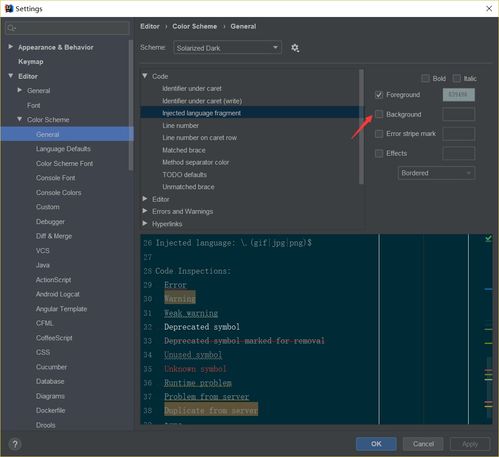Select Method separator color
The height and width of the screenshot is (457, 499).
pos(195,162)
